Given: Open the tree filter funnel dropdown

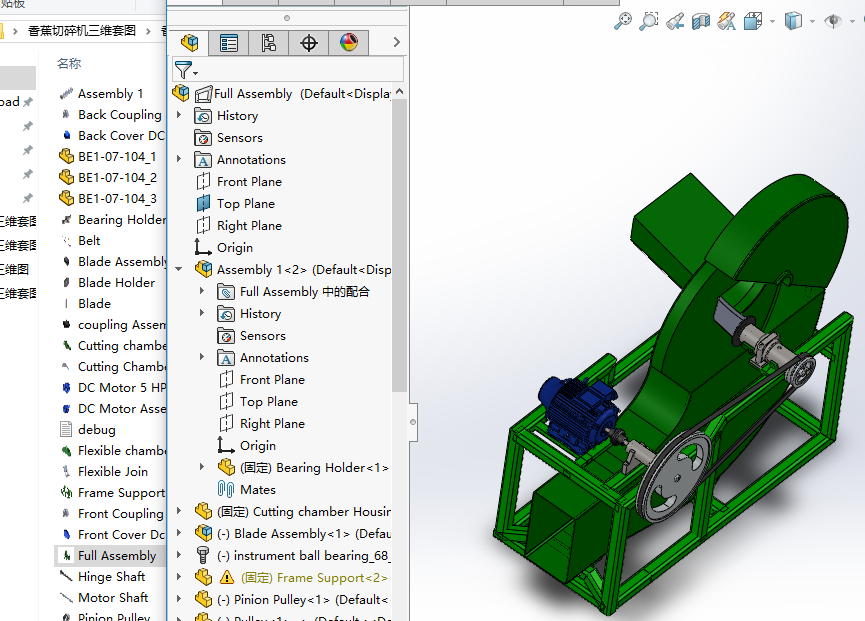Looking at the screenshot, I should [186, 70].
